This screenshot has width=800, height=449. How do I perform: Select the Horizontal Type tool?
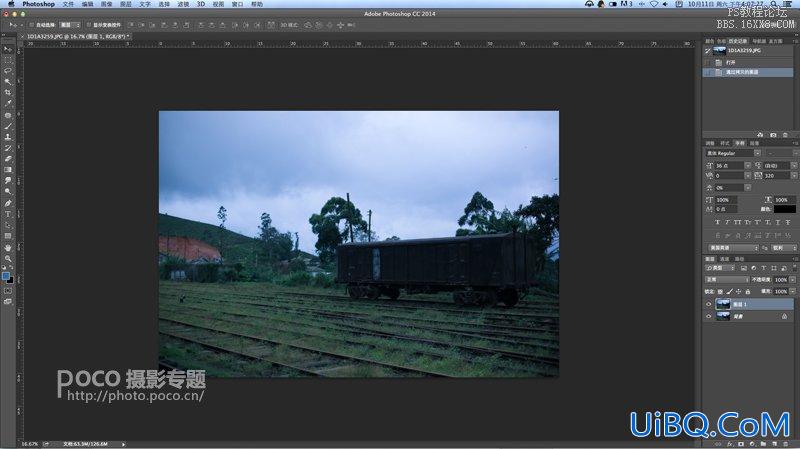coord(8,214)
